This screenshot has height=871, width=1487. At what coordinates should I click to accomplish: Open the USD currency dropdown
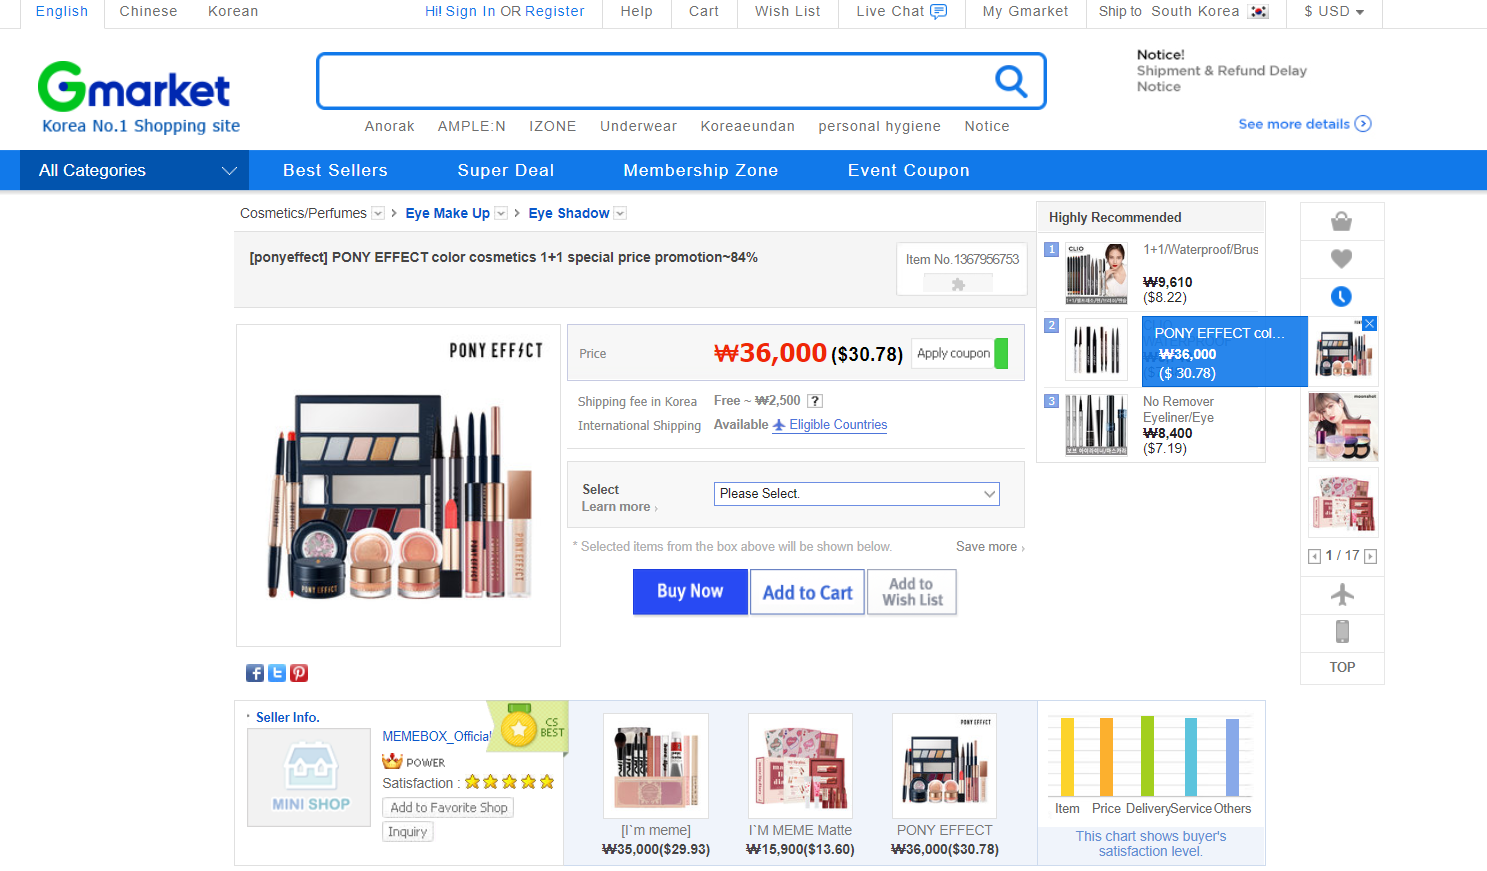click(x=1334, y=12)
